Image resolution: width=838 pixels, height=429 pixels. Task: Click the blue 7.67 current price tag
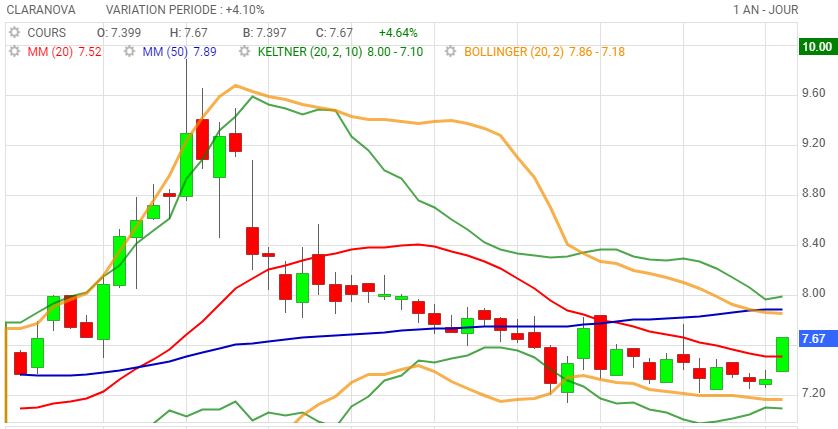[817, 339]
